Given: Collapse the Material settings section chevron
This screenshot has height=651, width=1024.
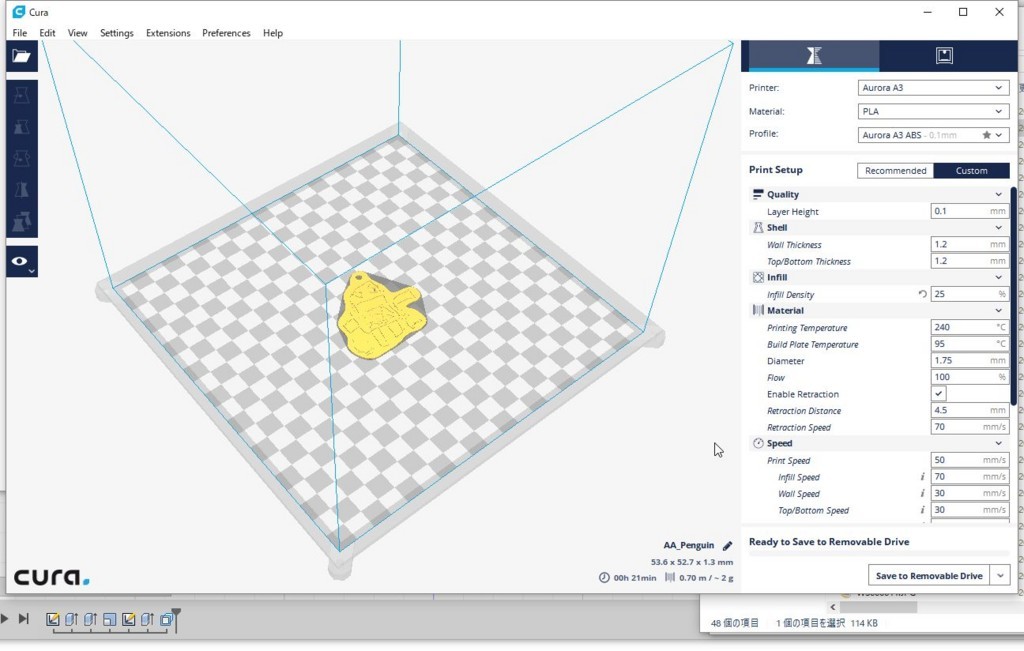Looking at the screenshot, I should click(998, 310).
